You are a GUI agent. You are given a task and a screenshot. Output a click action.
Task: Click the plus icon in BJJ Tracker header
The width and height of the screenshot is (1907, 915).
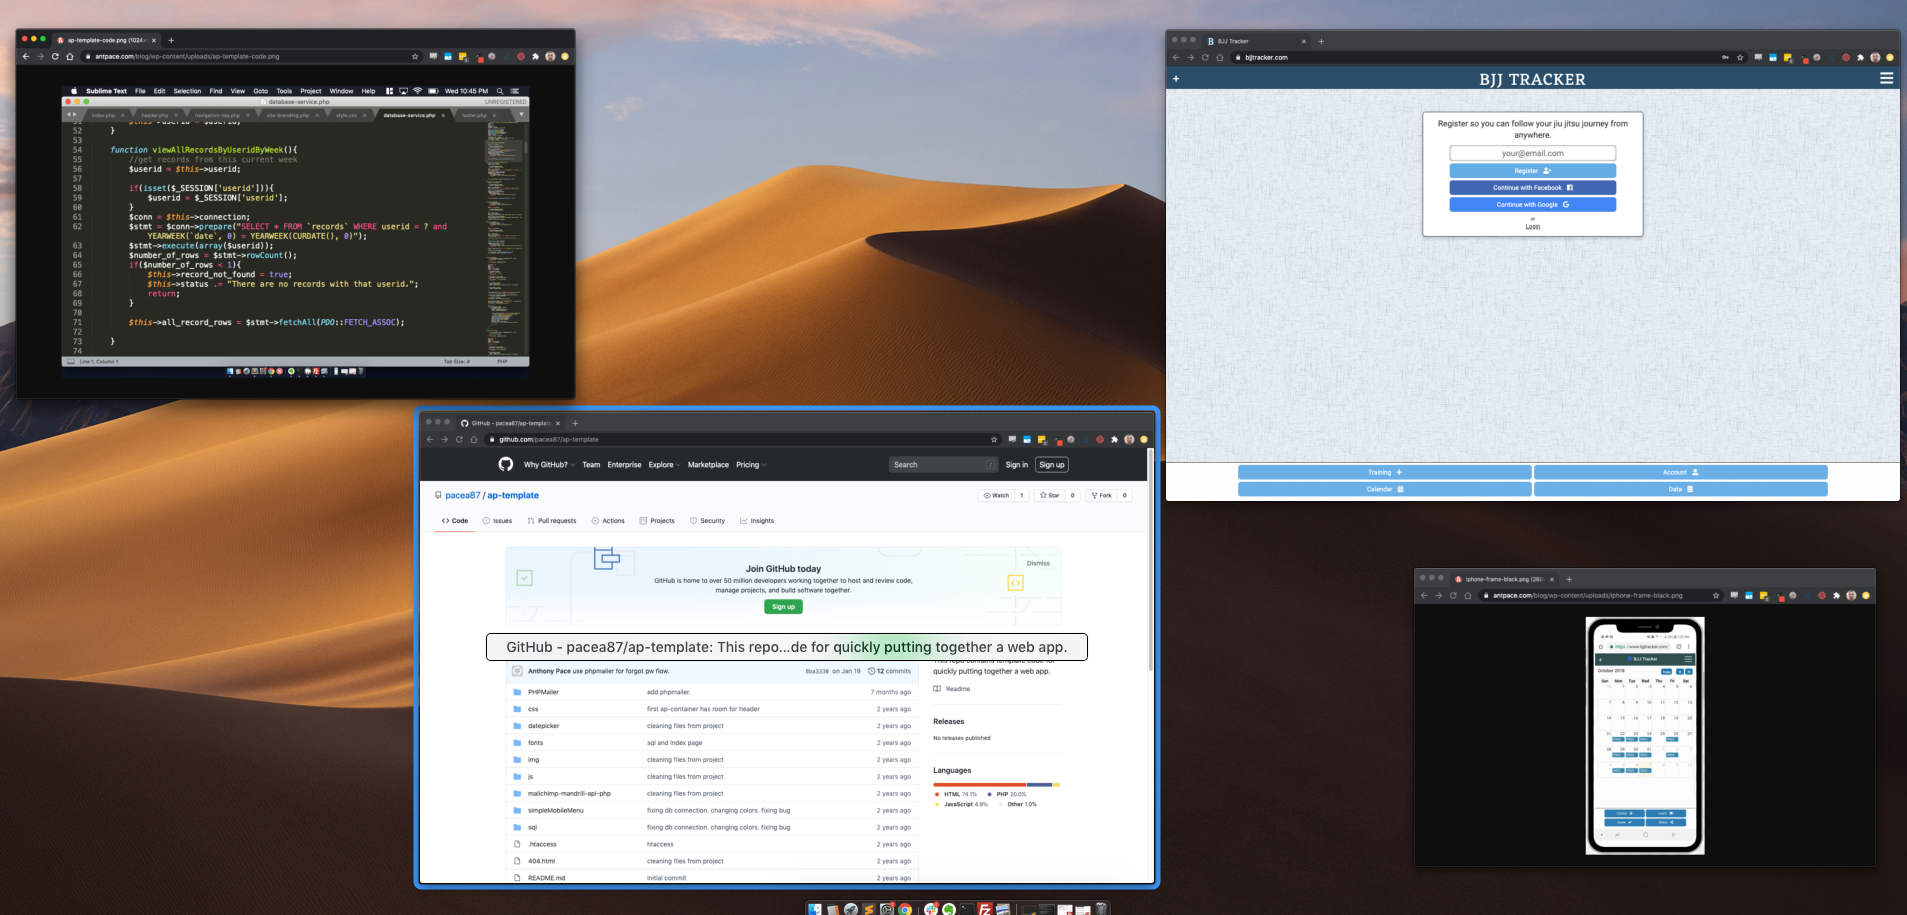pyautogui.click(x=1176, y=78)
